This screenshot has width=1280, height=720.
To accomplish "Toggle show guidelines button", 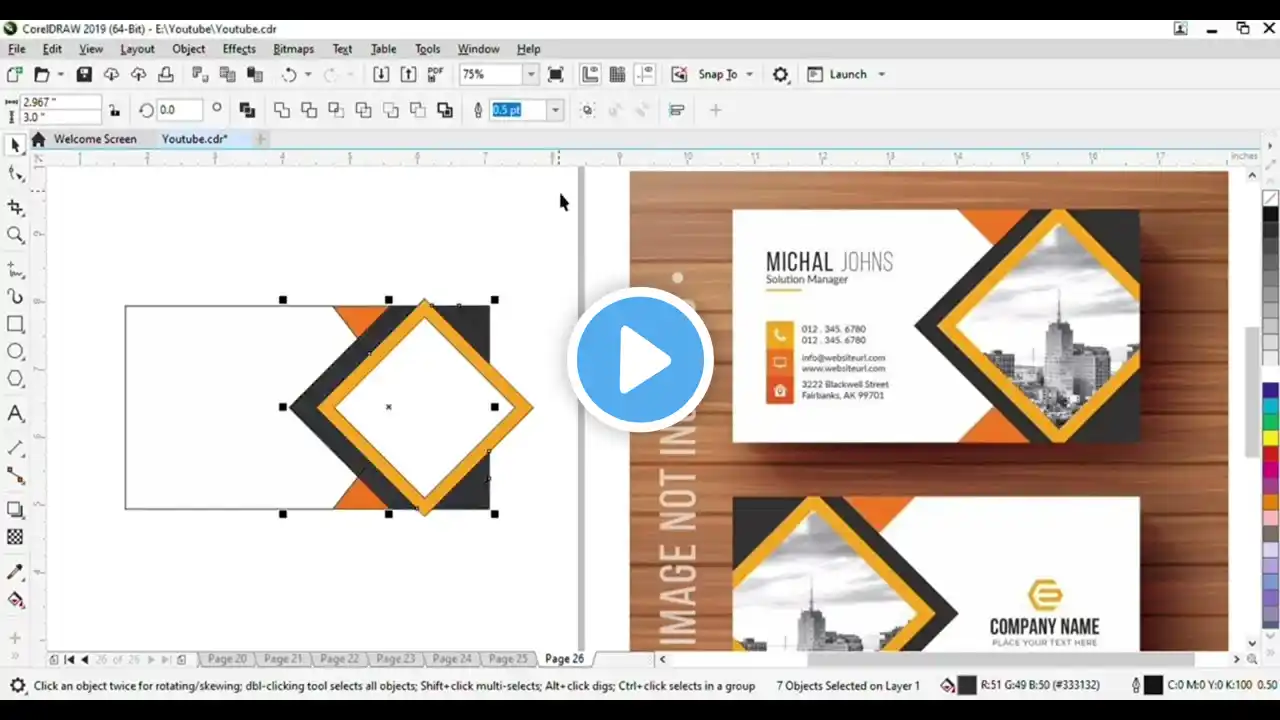I will pyautogui.click(x=644, y=75).
